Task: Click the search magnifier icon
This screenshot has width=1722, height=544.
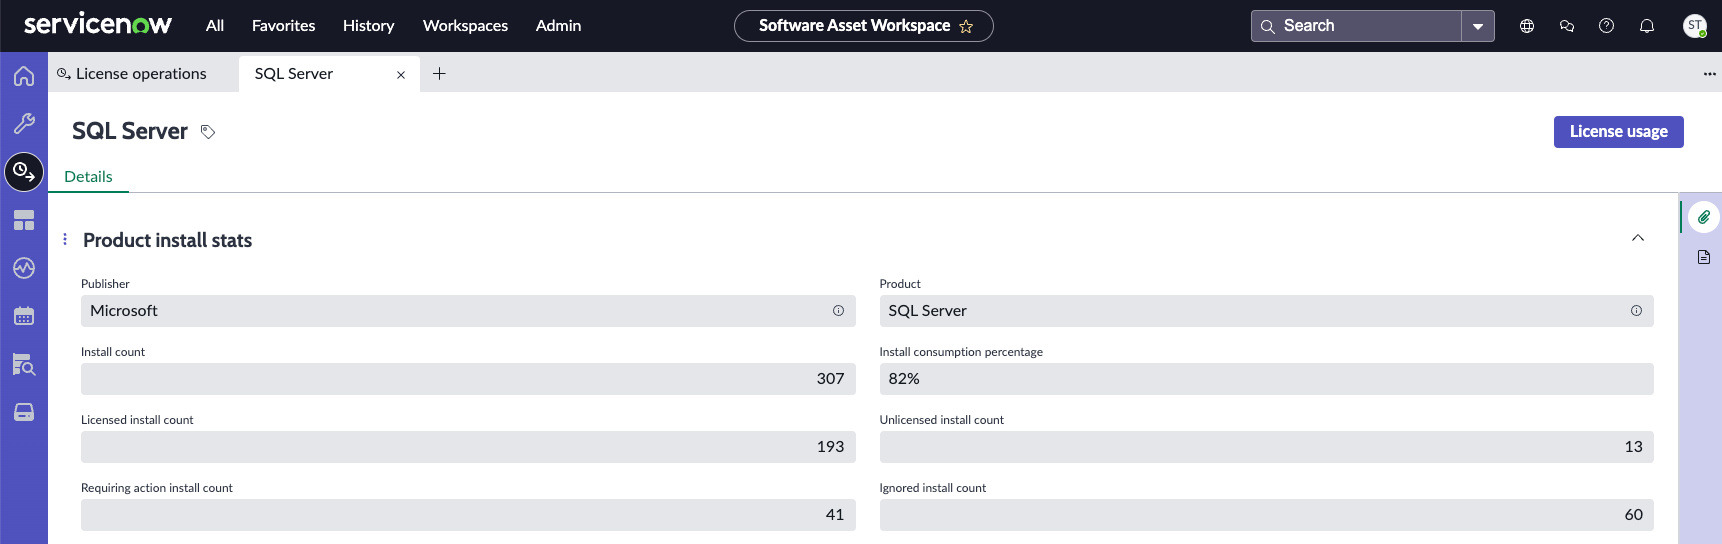Action: (1267, 26)
